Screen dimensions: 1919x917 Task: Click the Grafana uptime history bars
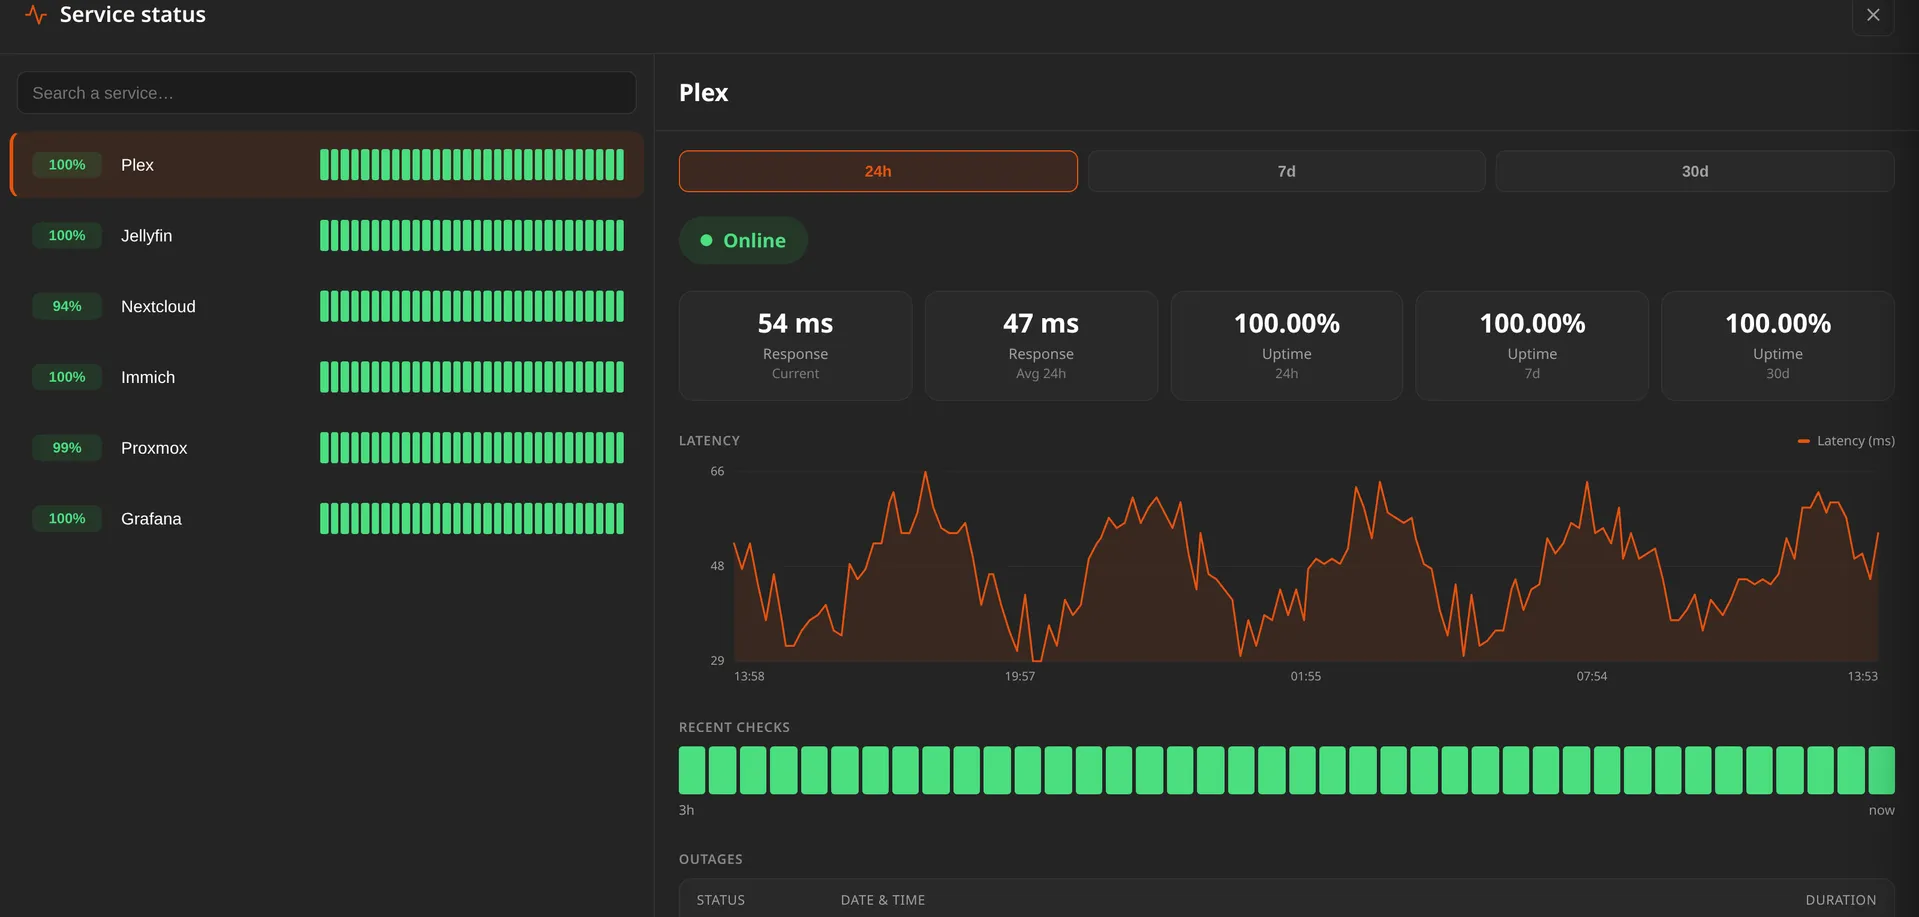(x=472, y=519)
